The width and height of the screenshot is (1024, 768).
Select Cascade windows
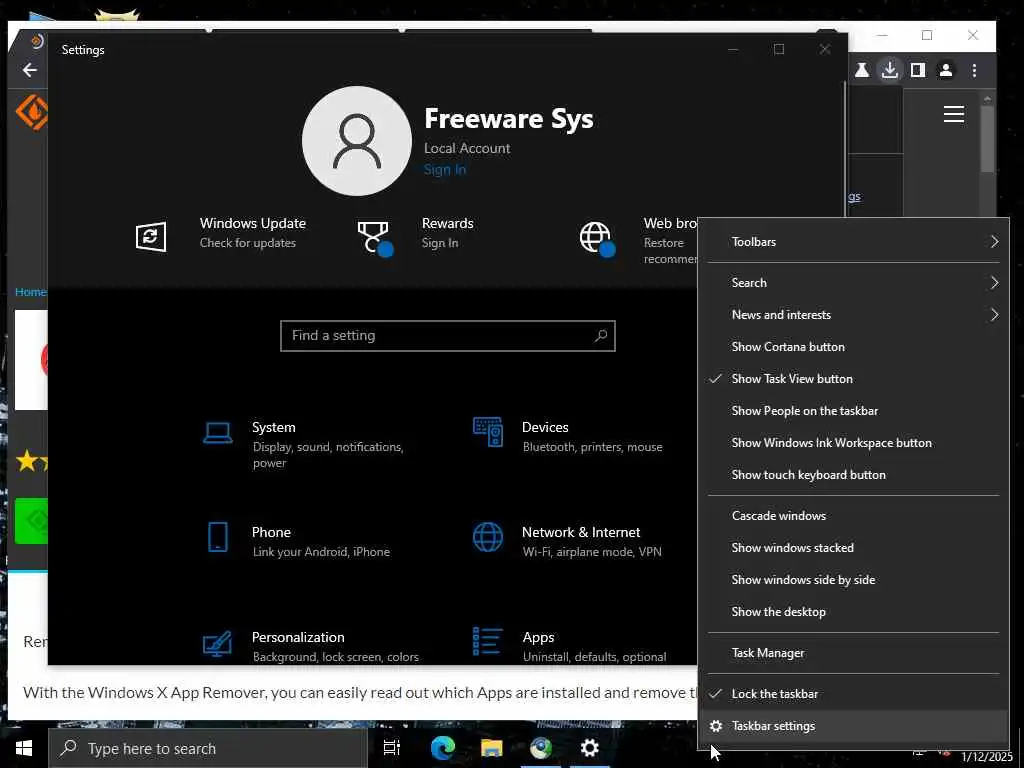point(854,516)
